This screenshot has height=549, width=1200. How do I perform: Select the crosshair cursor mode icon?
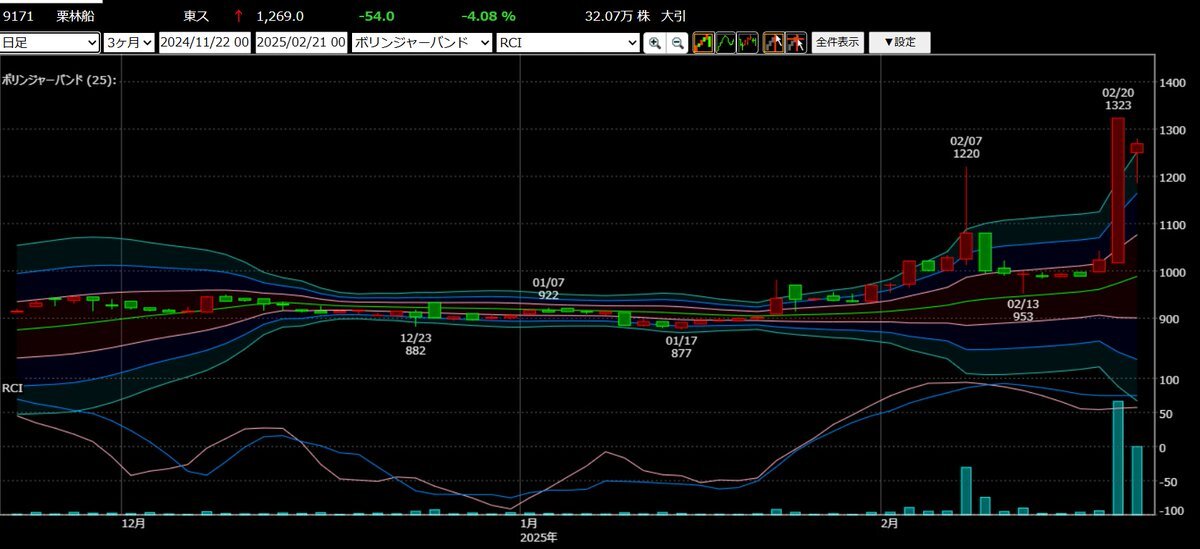click(x=797, y=43)
